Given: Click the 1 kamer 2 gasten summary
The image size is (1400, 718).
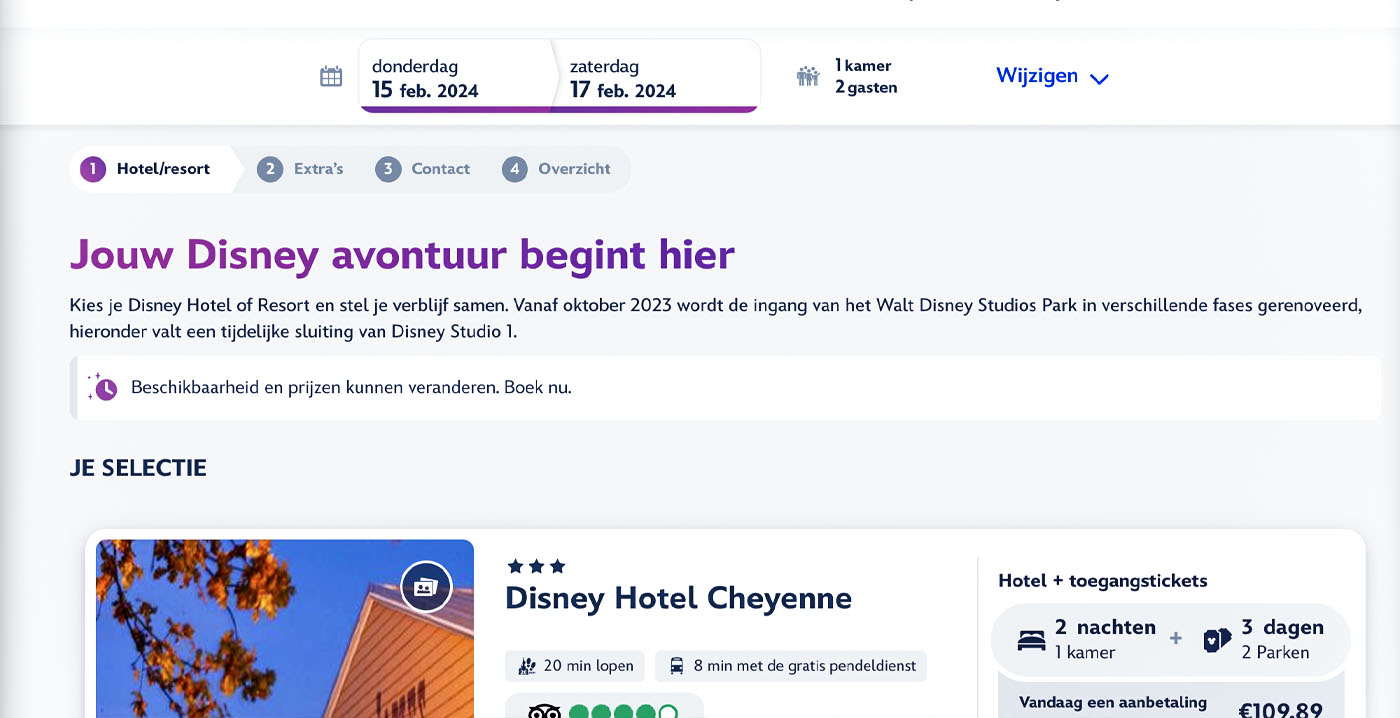Looking at the screenshot, I should 866,77.
